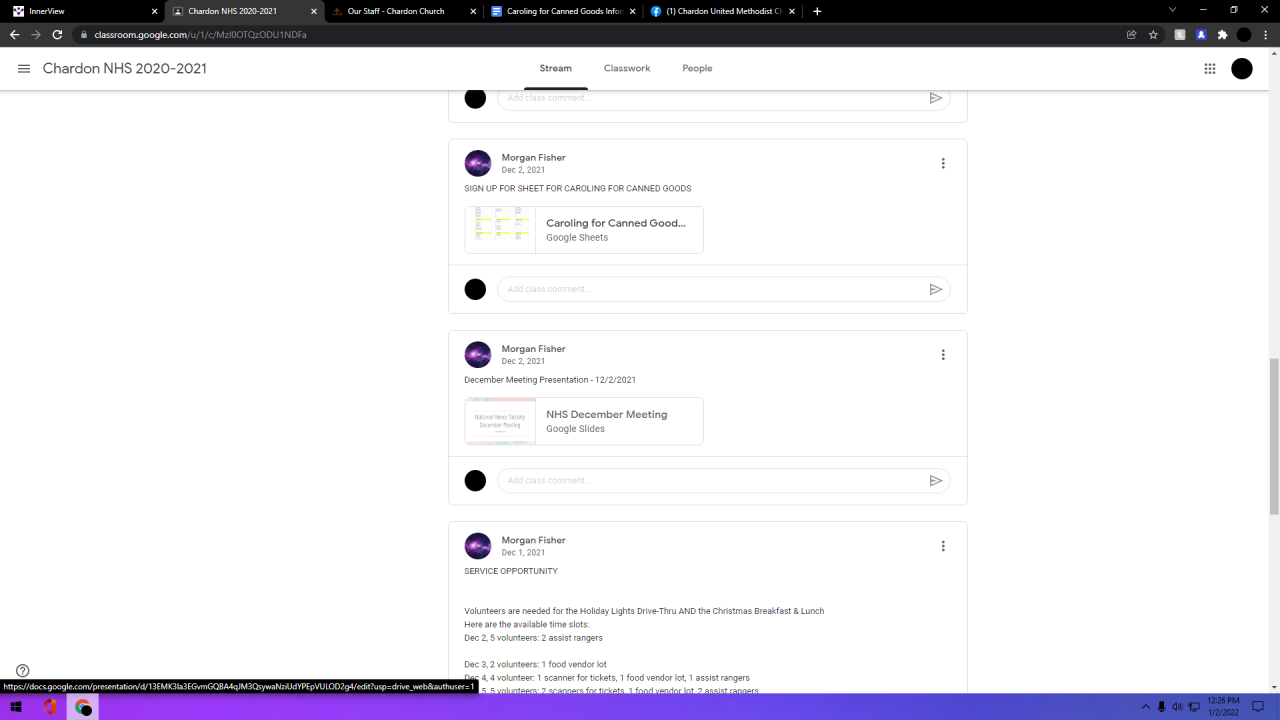Open options for December Meeting Presentation post

pos(943,355)
